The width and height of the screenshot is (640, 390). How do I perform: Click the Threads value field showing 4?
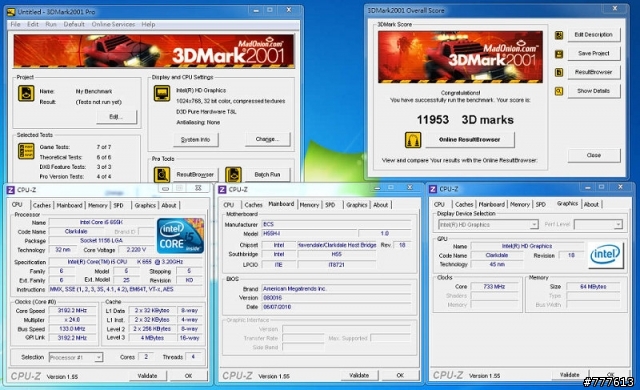pyautogui.click(x=193, y=357)
